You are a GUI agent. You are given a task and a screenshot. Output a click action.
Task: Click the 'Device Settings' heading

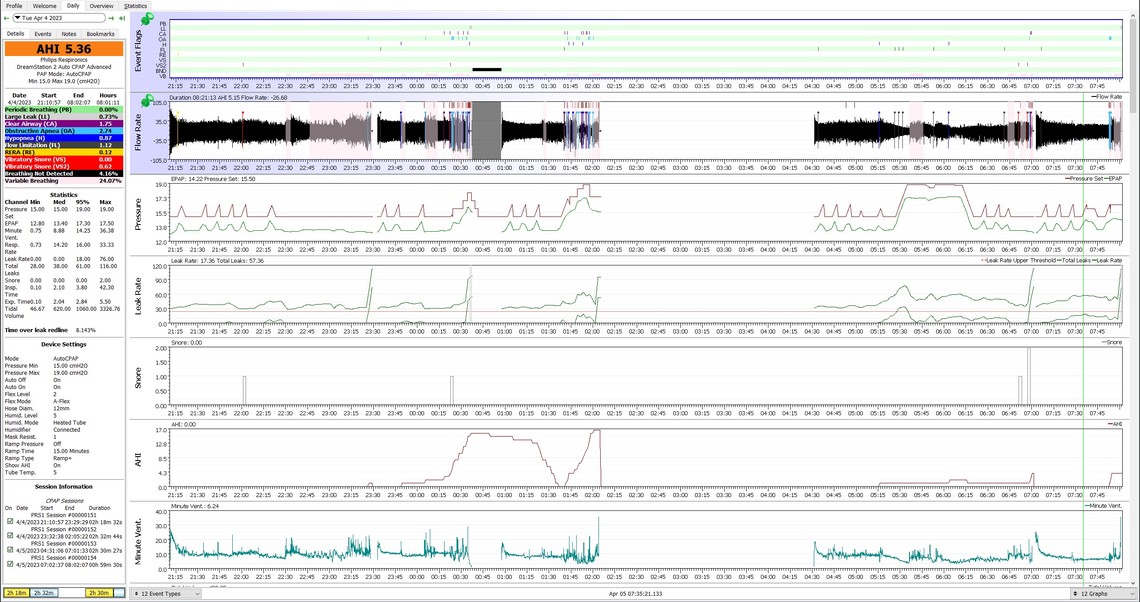pos(64,345)
